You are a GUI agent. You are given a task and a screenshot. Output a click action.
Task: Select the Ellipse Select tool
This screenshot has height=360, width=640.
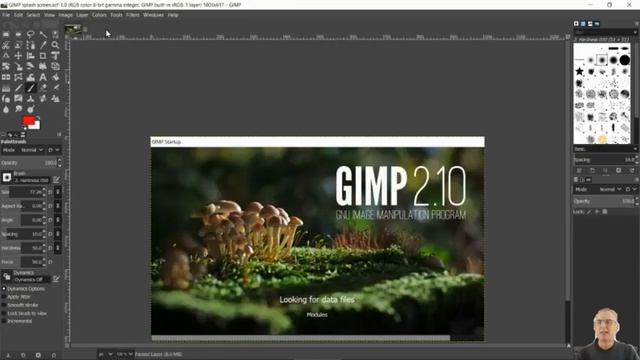click(18, 35)
